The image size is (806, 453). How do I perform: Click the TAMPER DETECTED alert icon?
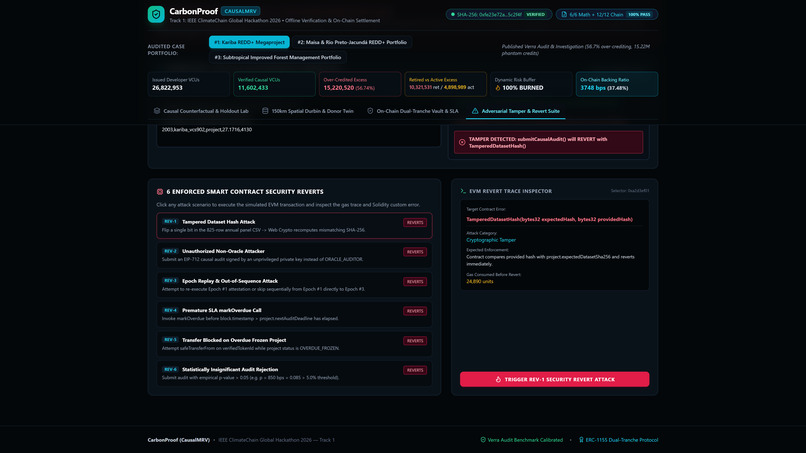pyautogui.click(x=462, y=142)
